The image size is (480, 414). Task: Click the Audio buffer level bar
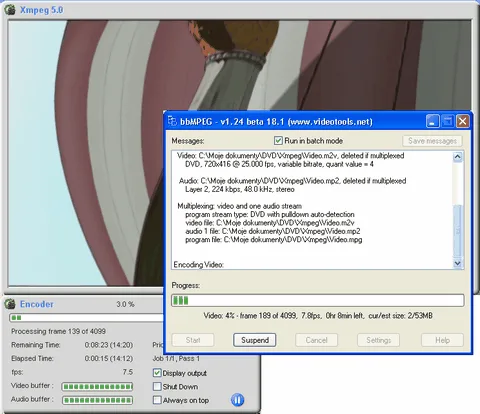pos(97,400)
